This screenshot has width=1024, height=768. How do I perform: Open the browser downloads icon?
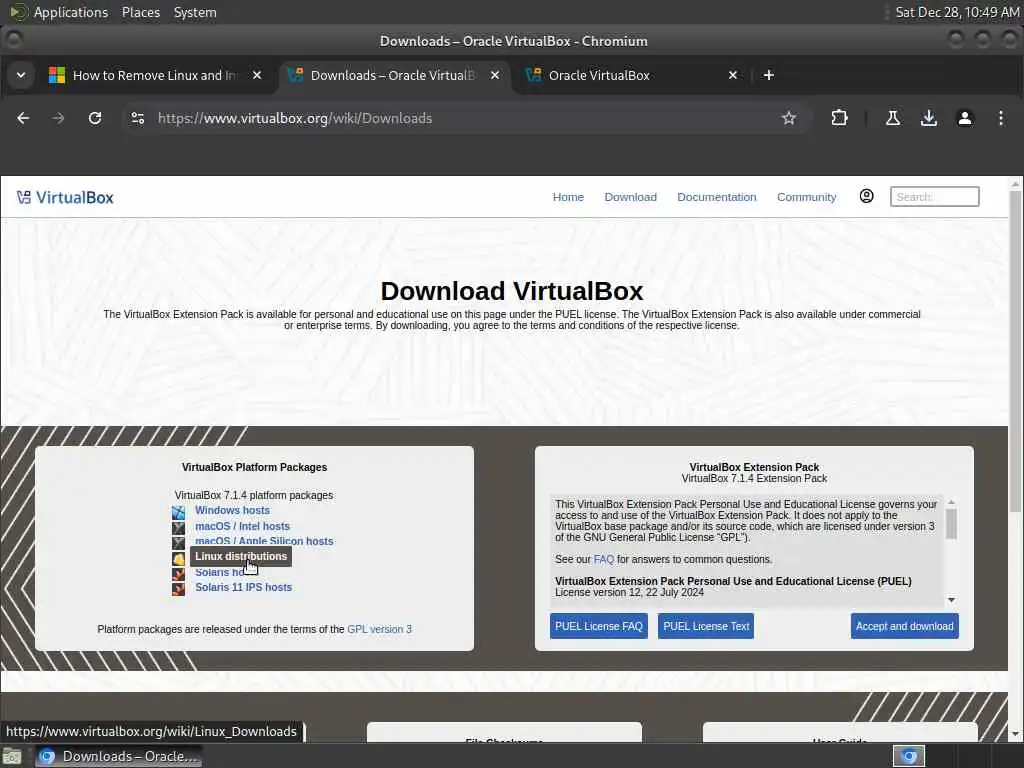(x=929, y=118)
